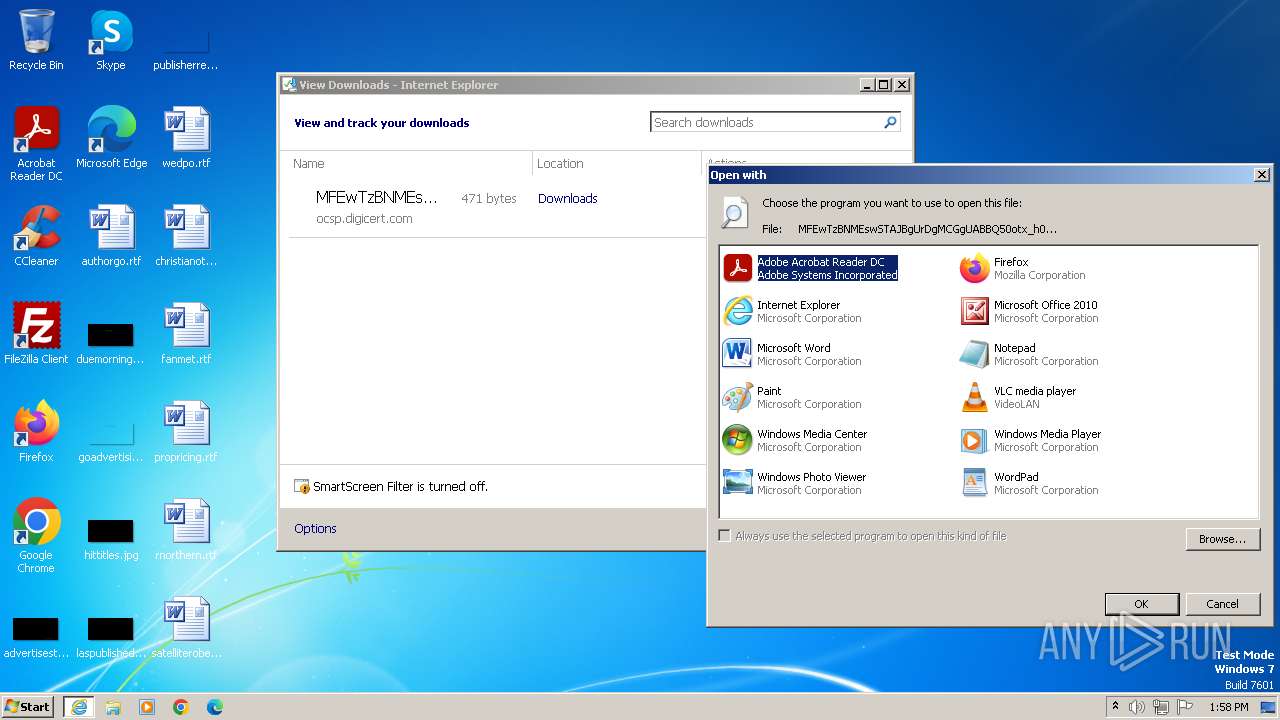Click the Internet Explorer taskbar icon
The image size is (1280, 720).
pos(79,707)
